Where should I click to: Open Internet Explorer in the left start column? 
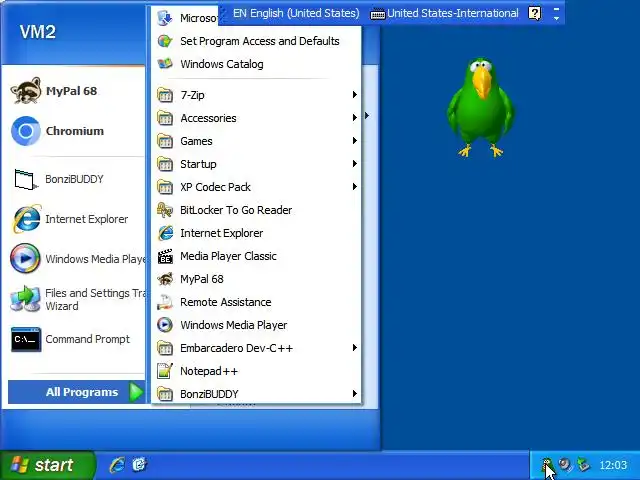click(x=27, y=219)
